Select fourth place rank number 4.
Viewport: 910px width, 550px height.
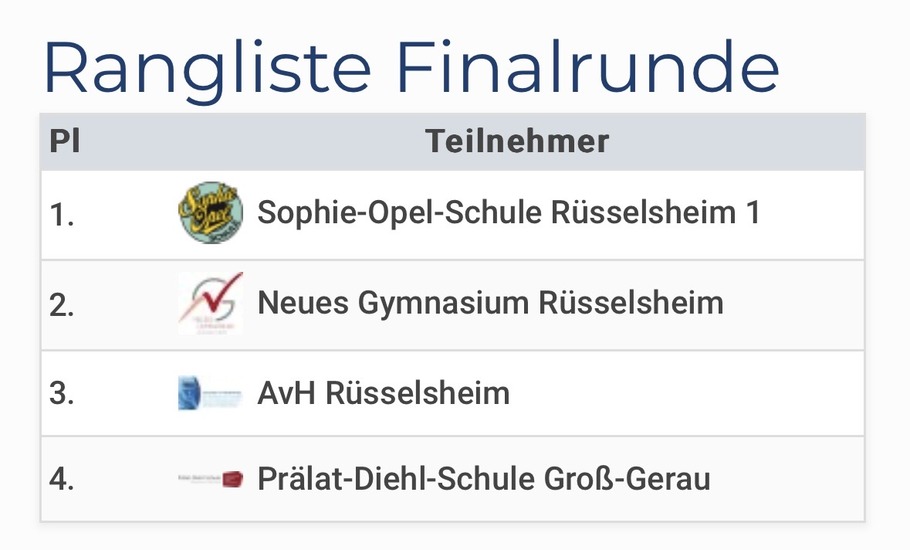pyautogui.click(x=62, y=479)
